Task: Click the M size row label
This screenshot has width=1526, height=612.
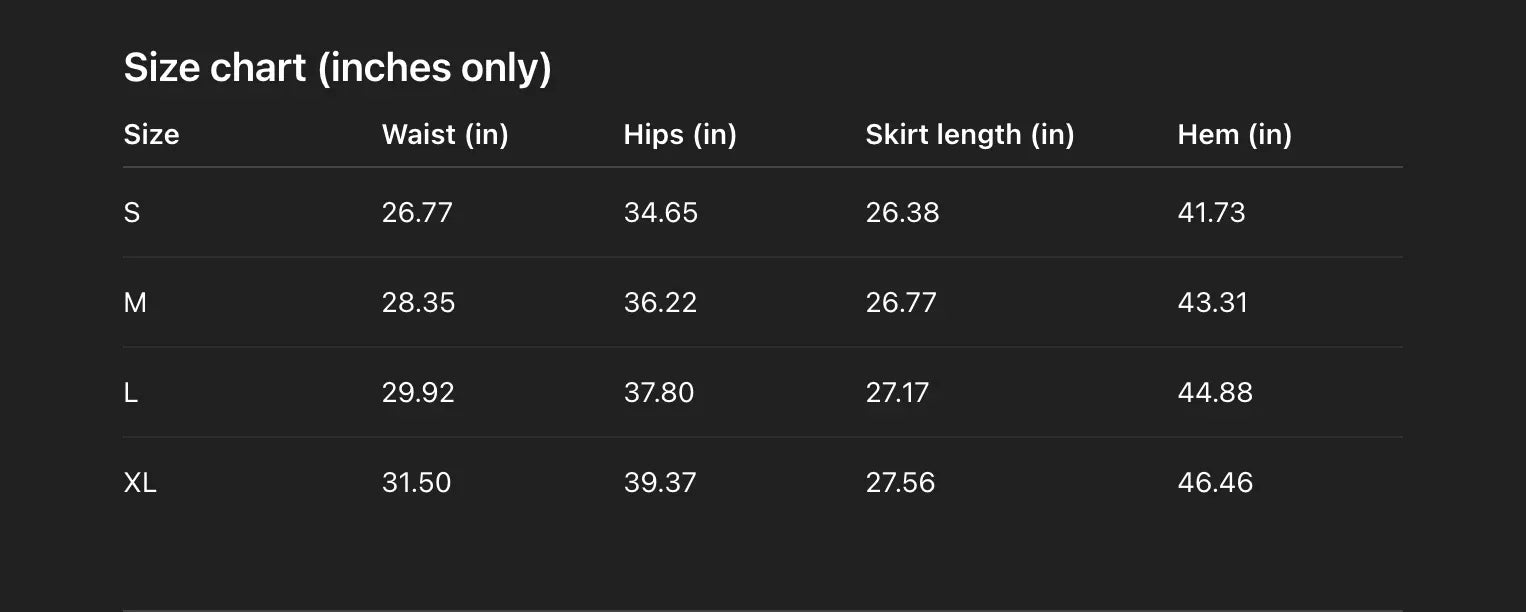Action: tap(135, 303)
